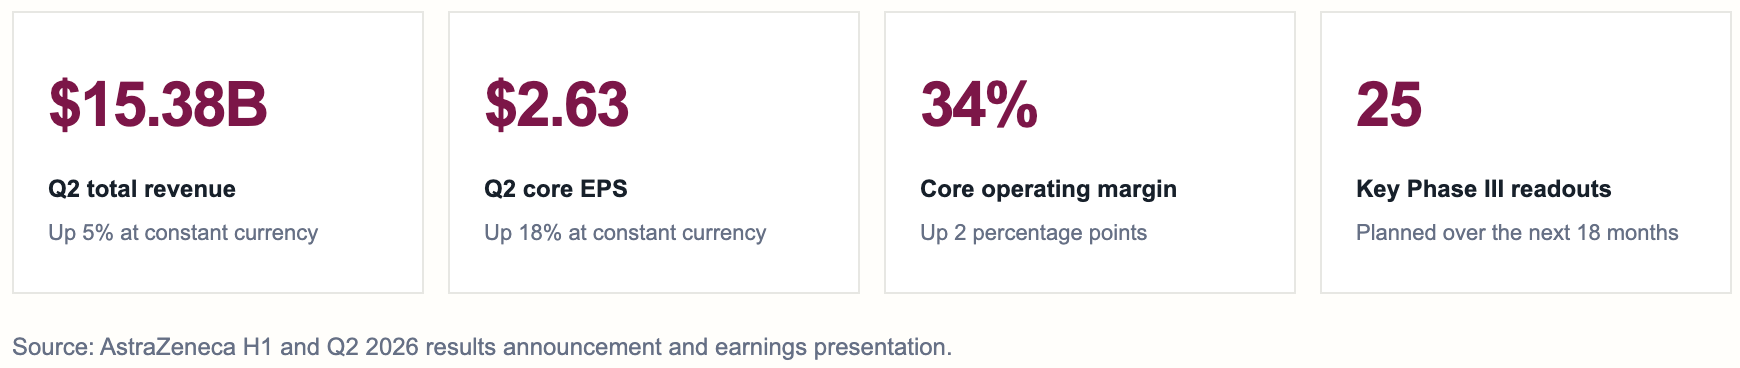Select the Q2 total revenue label
This screenshot has height=368, width=1740.
(142, 189)
